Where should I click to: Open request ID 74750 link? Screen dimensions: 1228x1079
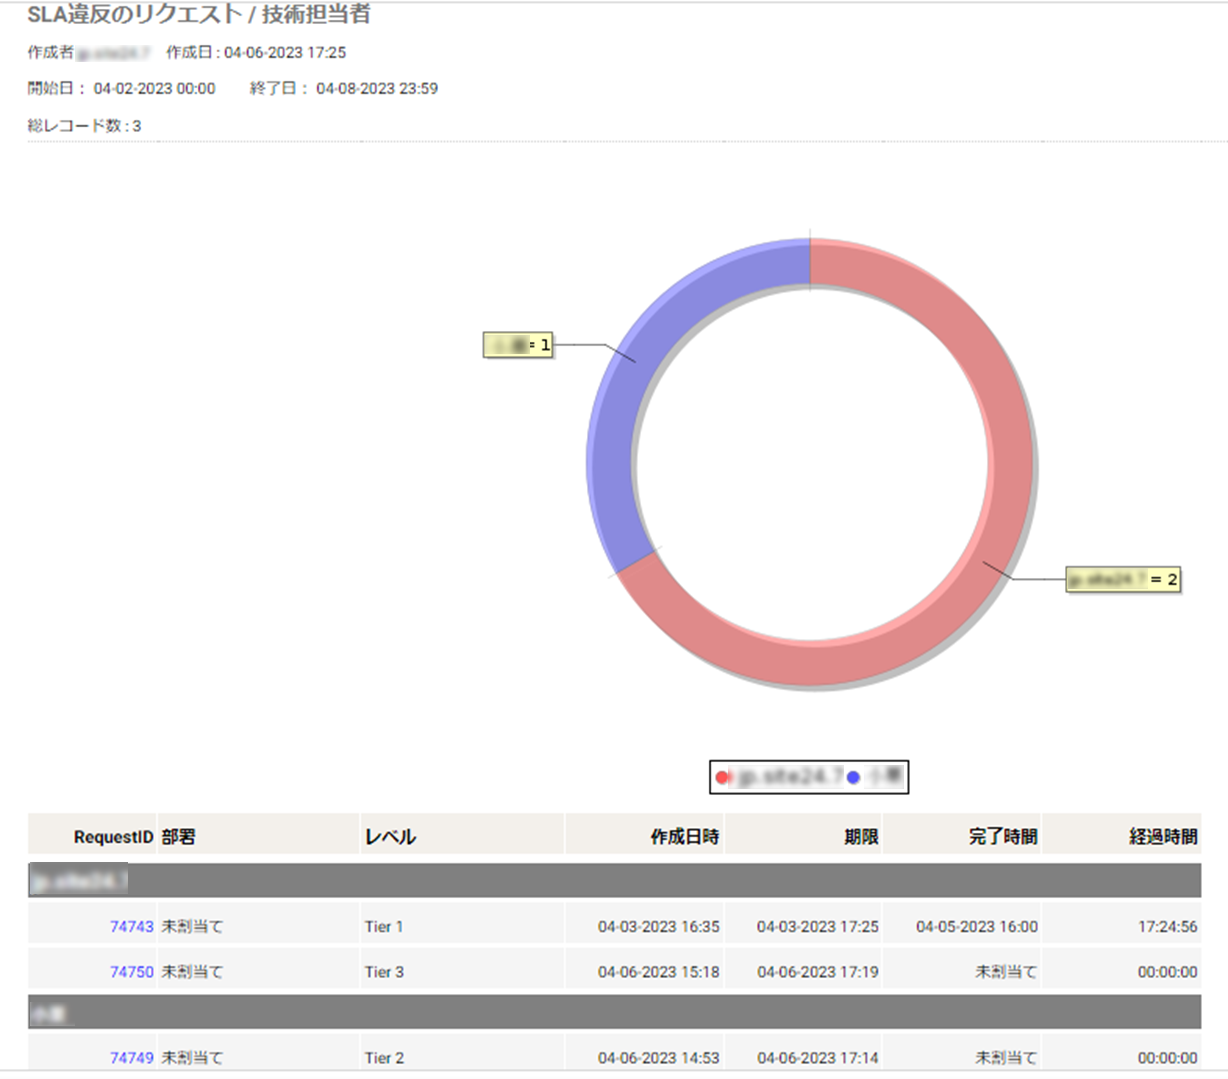tap(131, 972)
